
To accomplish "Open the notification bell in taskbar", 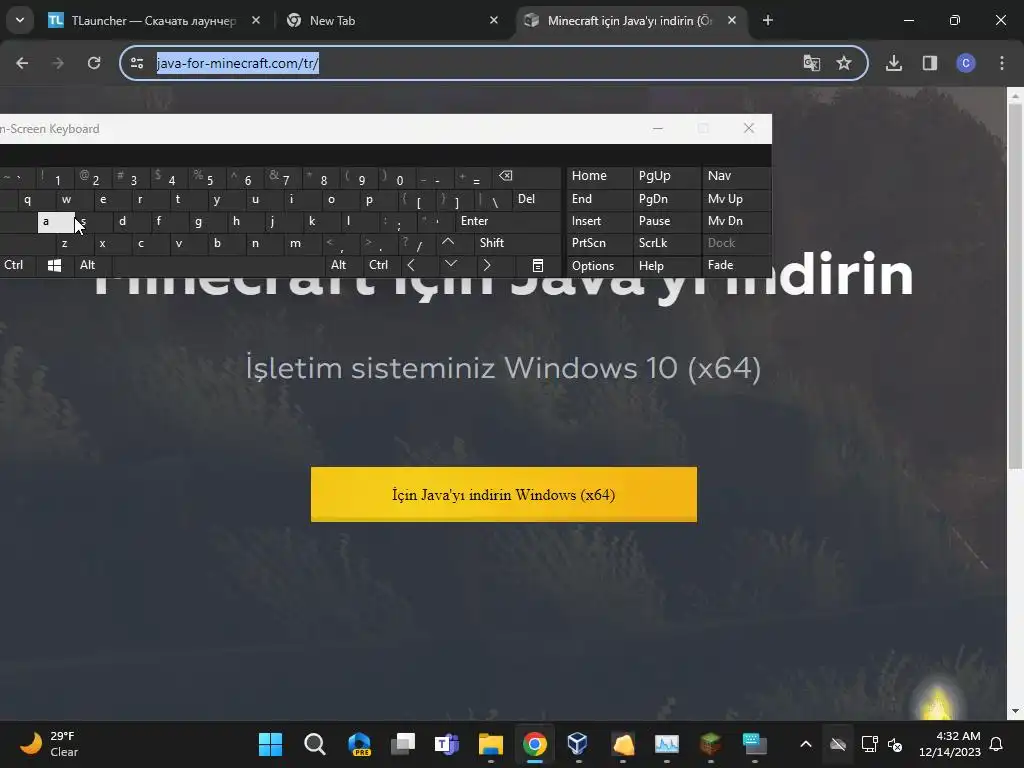I will (997, 744).
